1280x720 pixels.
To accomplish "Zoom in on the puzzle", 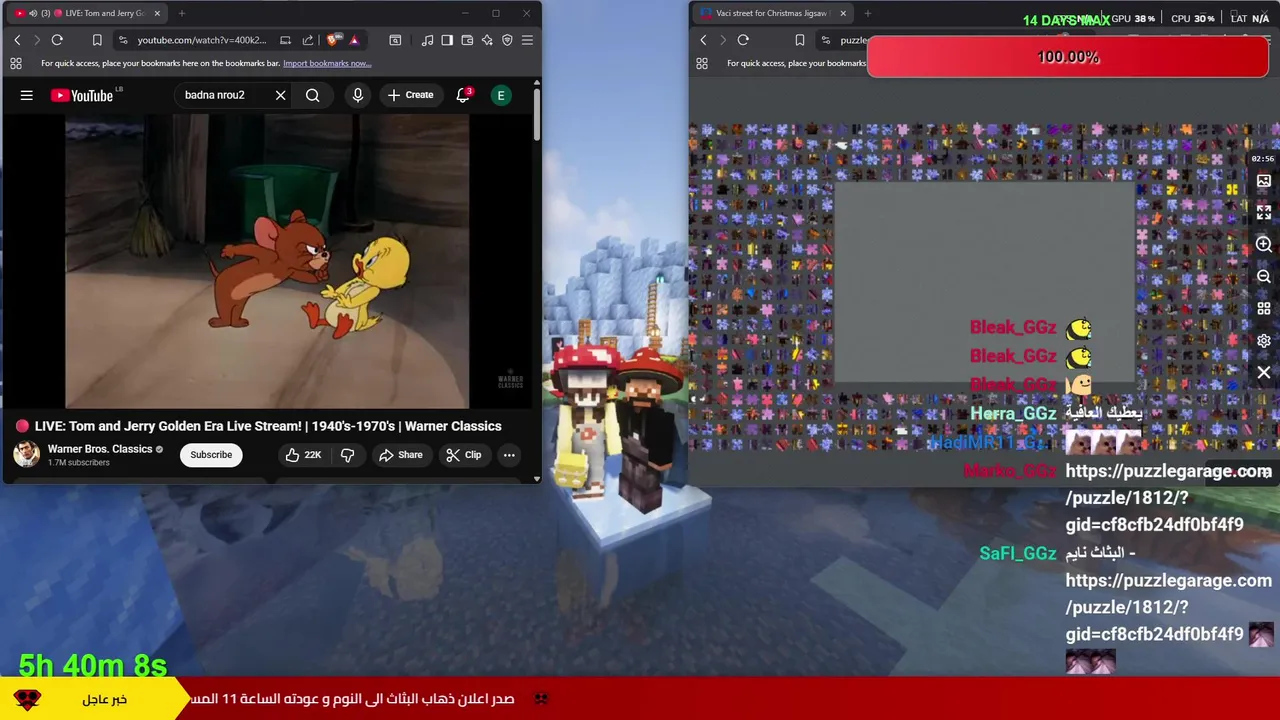I will click(1264, 245).
